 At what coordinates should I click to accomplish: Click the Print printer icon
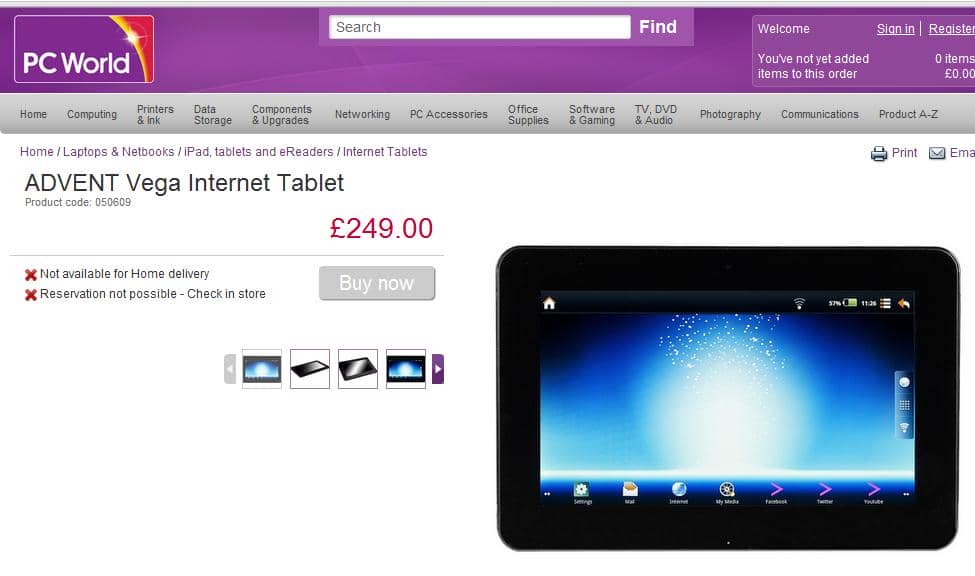879,153
